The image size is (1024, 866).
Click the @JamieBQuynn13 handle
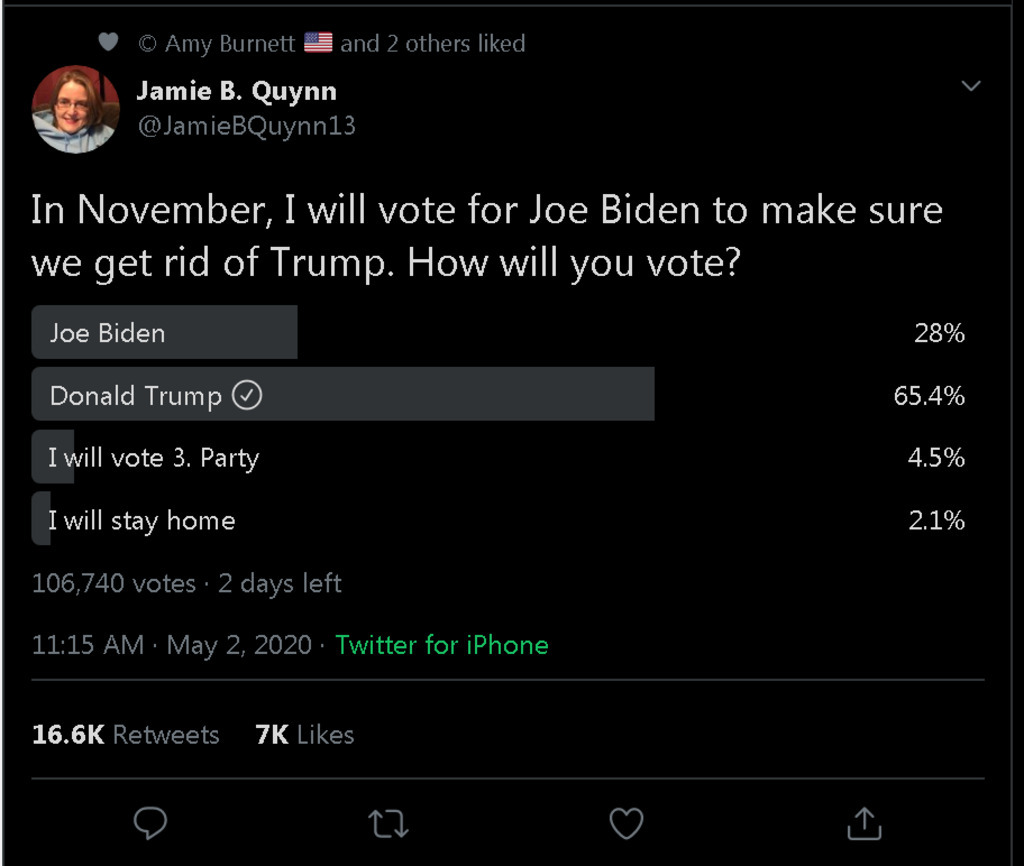click(x=246, y=127)
